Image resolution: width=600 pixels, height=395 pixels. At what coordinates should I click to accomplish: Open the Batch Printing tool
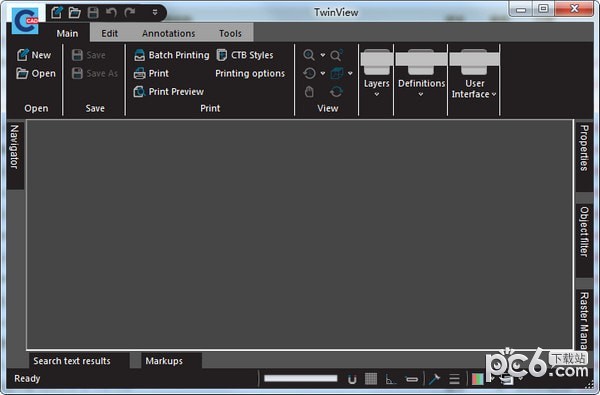coord(172,55)
